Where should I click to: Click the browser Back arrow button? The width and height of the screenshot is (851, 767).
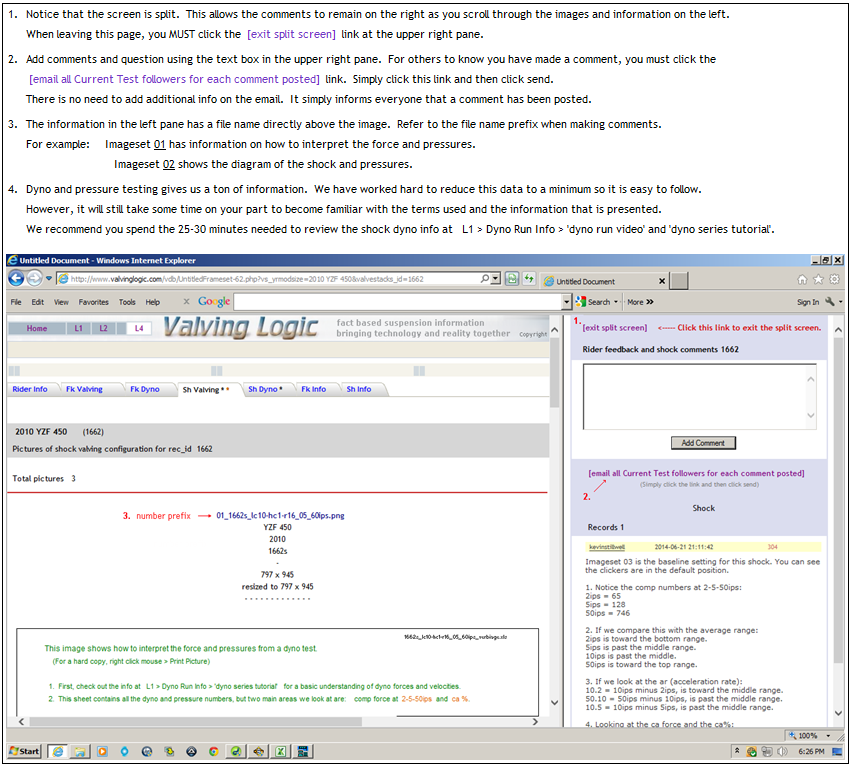(18, 279)
